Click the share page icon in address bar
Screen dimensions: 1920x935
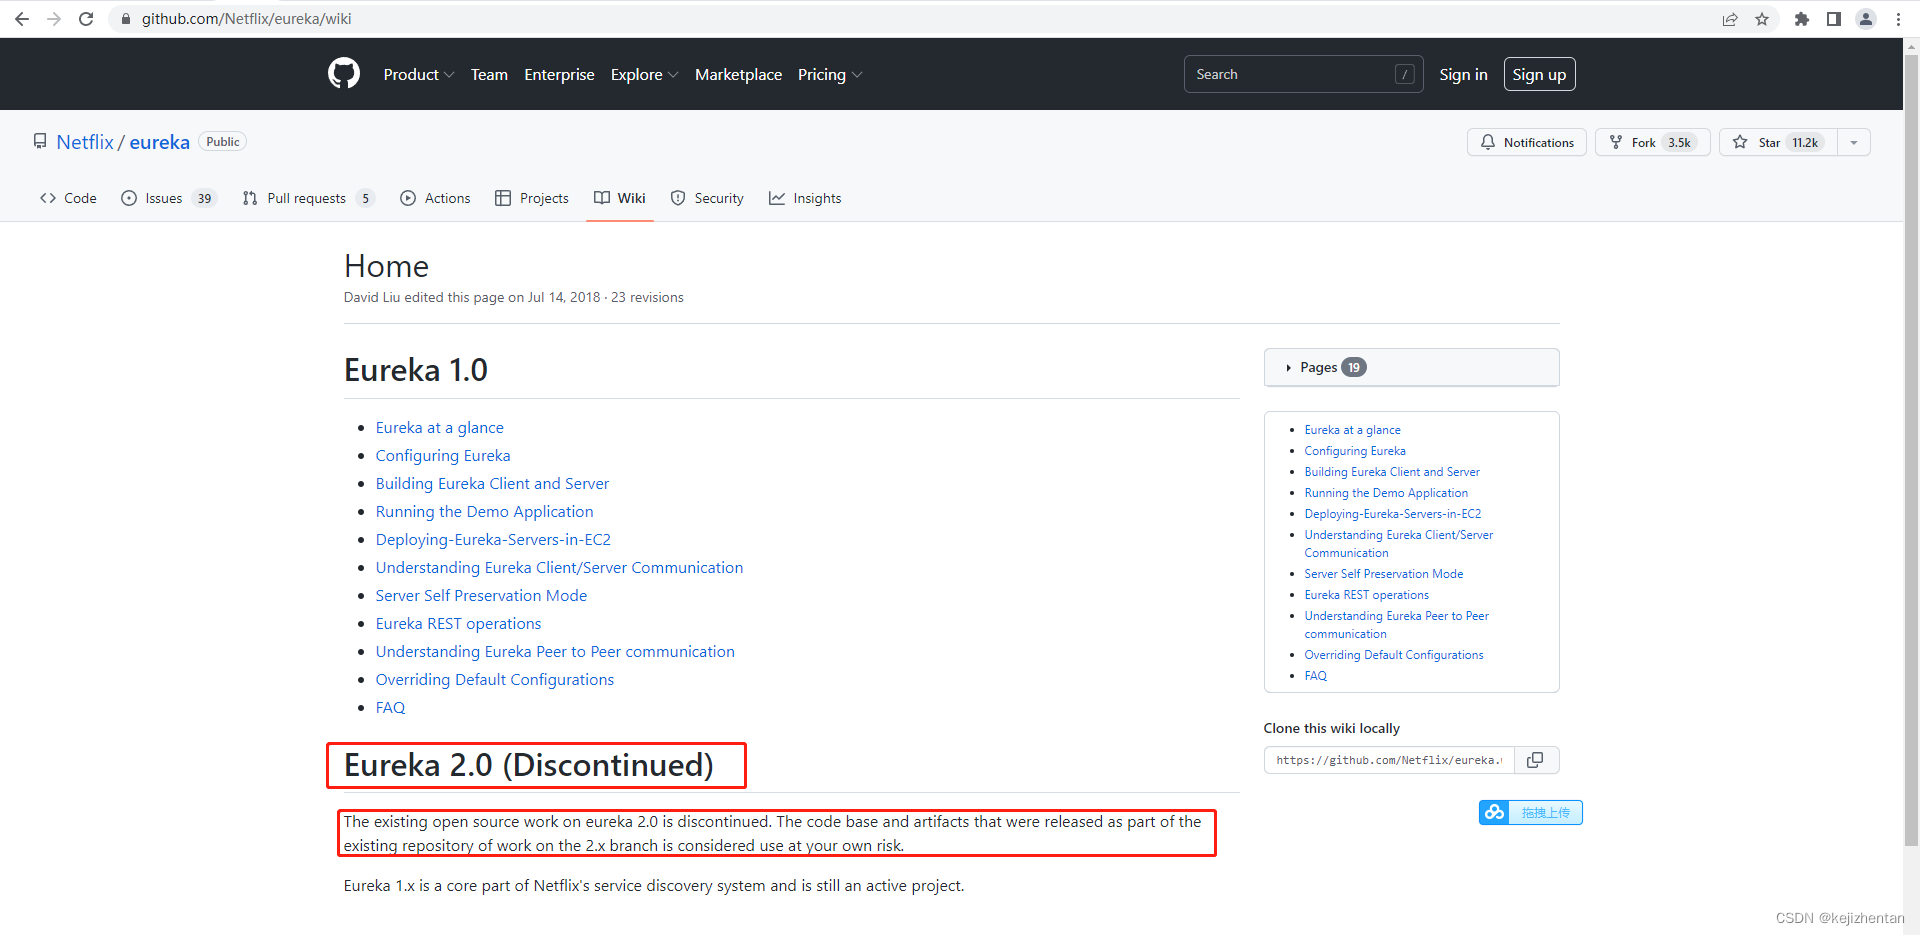click(1730, 19)
